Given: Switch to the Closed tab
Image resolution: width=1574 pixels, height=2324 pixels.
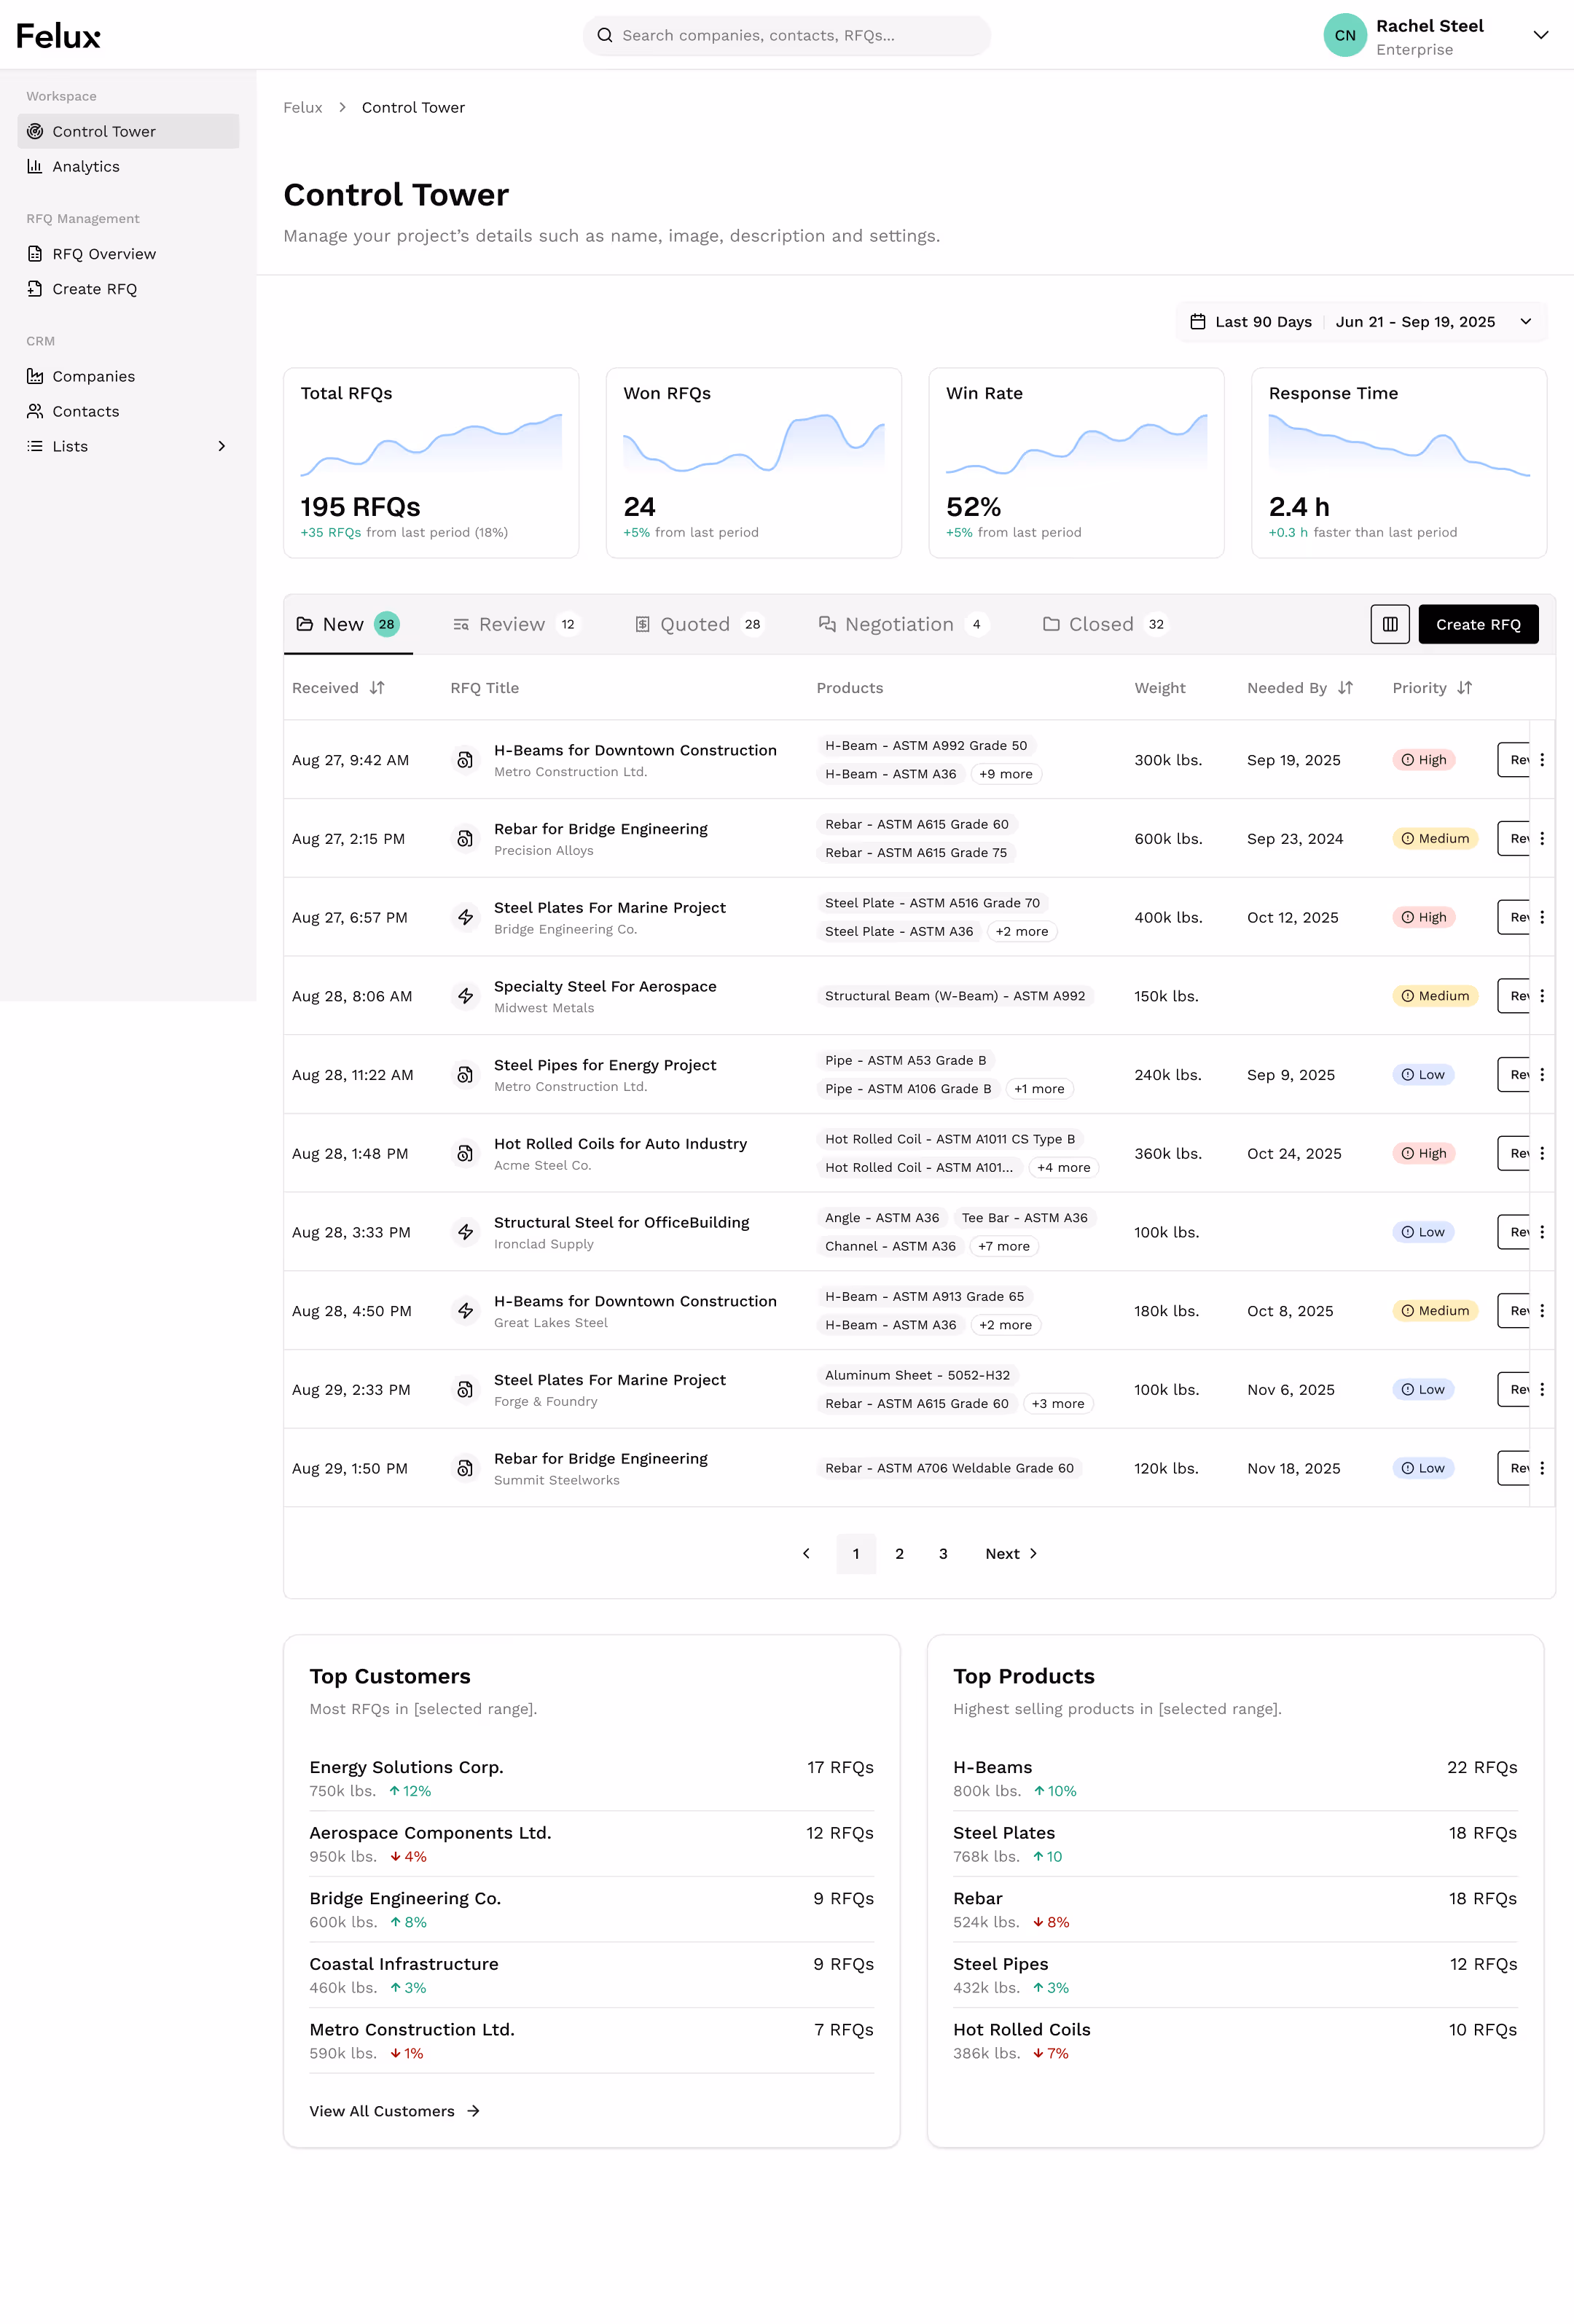Looking at the screenshot, I should pyautogui.click(x=1102, y=624).
